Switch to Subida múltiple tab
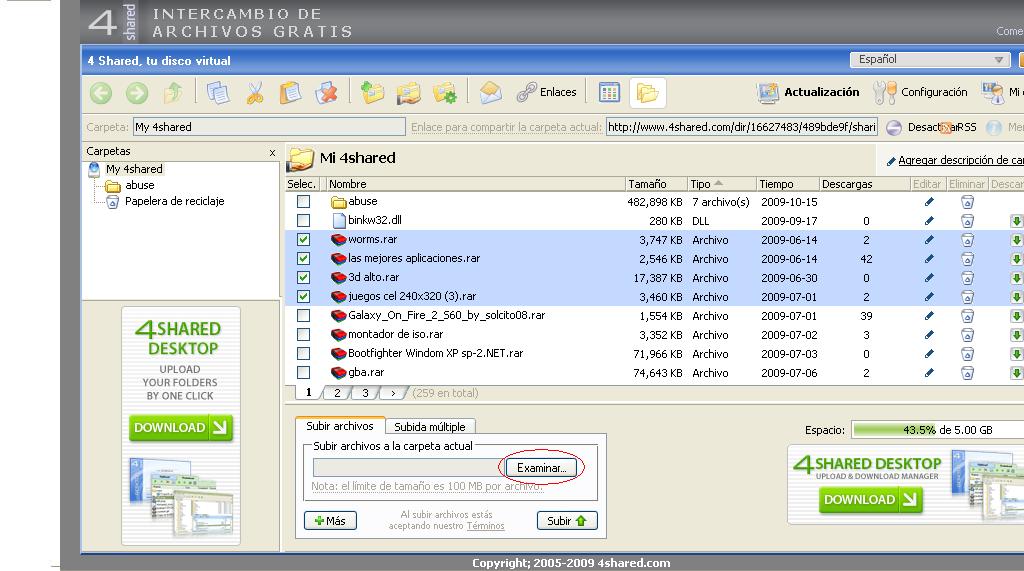 pyautogui.click(x=430, y=427)
